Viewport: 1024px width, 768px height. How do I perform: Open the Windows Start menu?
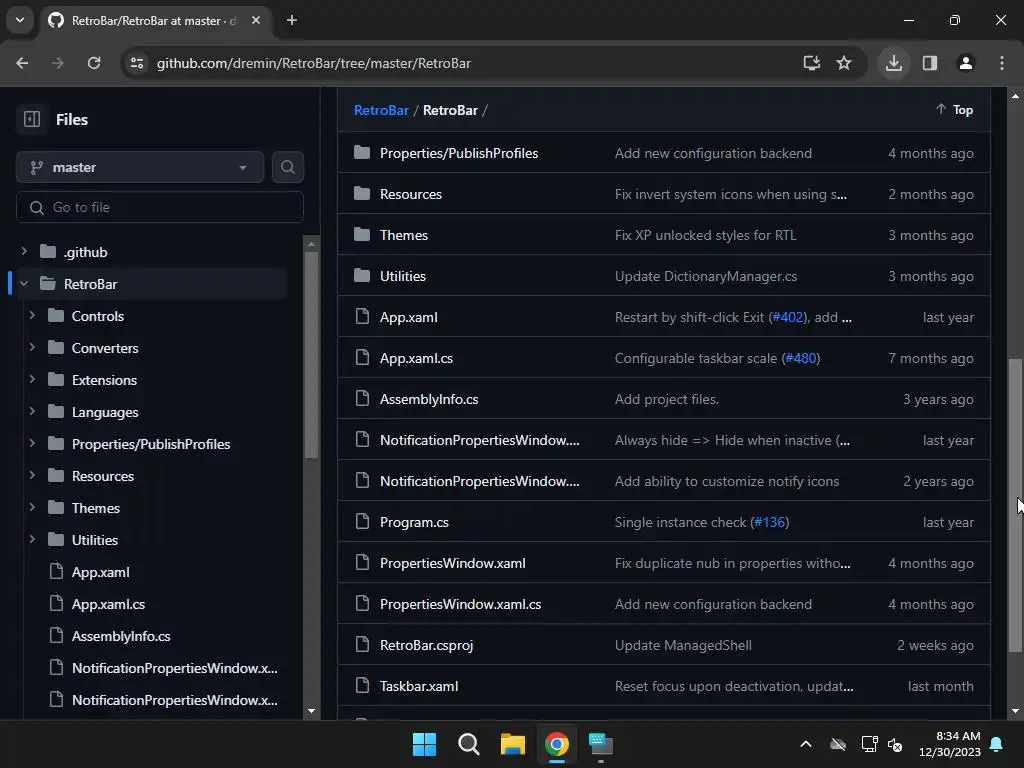[424, 744]
